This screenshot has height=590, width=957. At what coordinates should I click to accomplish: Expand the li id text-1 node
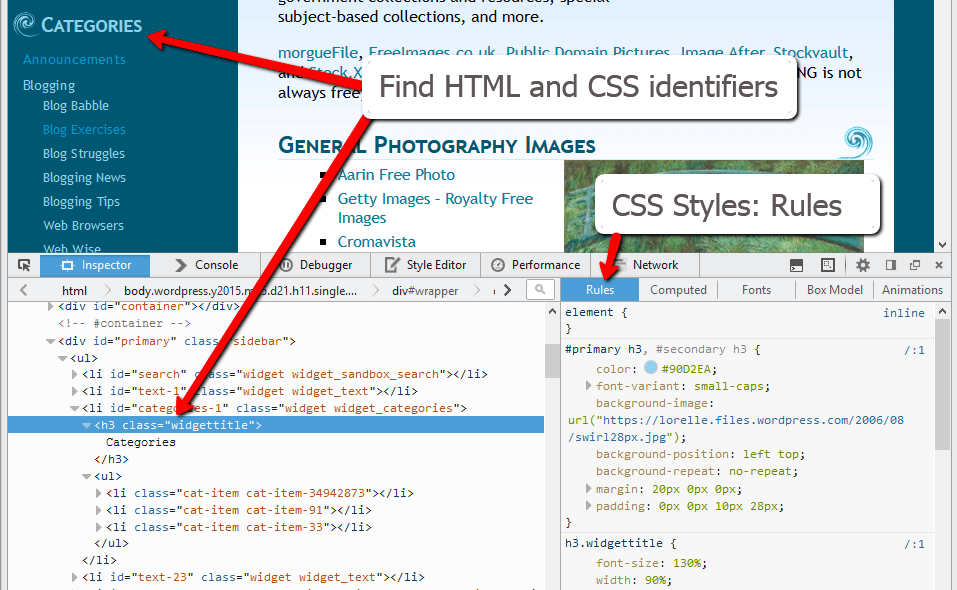(74, 391)
